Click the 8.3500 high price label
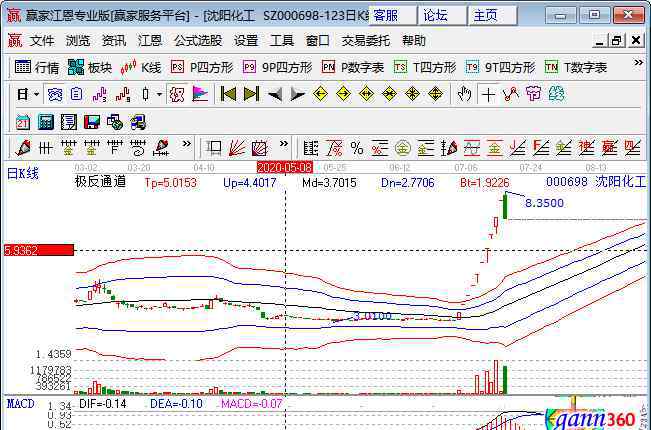The width and height of the screenshot is (651, 430). [x=544, y=203]
